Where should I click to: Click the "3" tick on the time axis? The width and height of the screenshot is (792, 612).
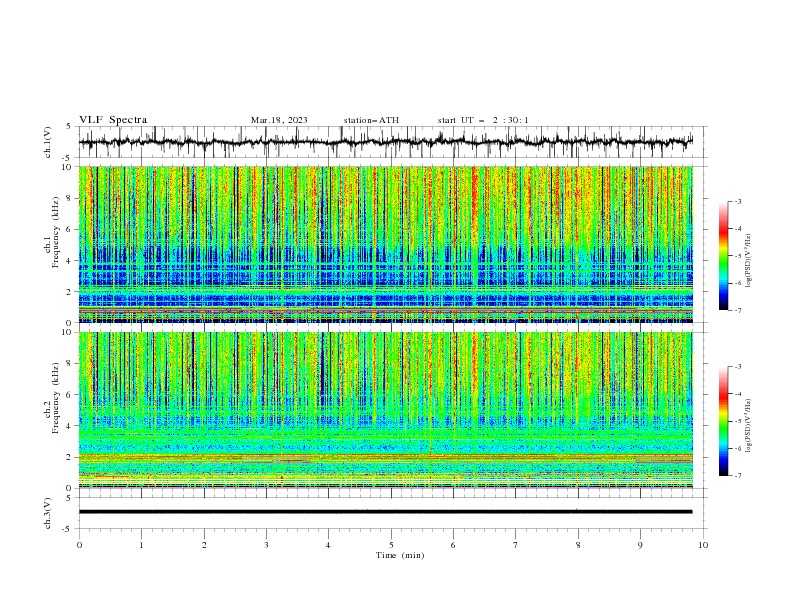pyautogui.click(x=266, y=545)
